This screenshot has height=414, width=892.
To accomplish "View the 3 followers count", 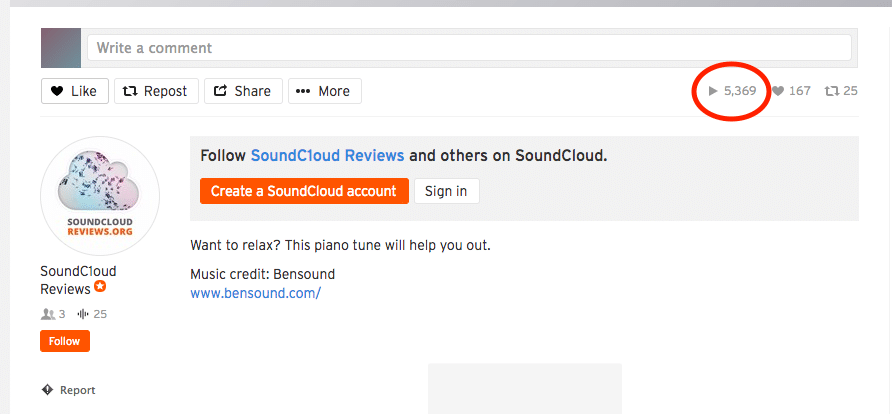I will click(x=53, y=314).
